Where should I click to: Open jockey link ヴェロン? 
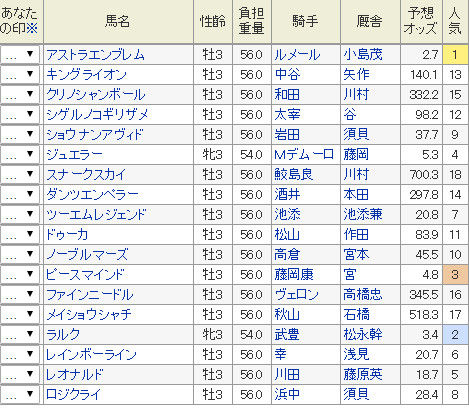pos(297,295)
